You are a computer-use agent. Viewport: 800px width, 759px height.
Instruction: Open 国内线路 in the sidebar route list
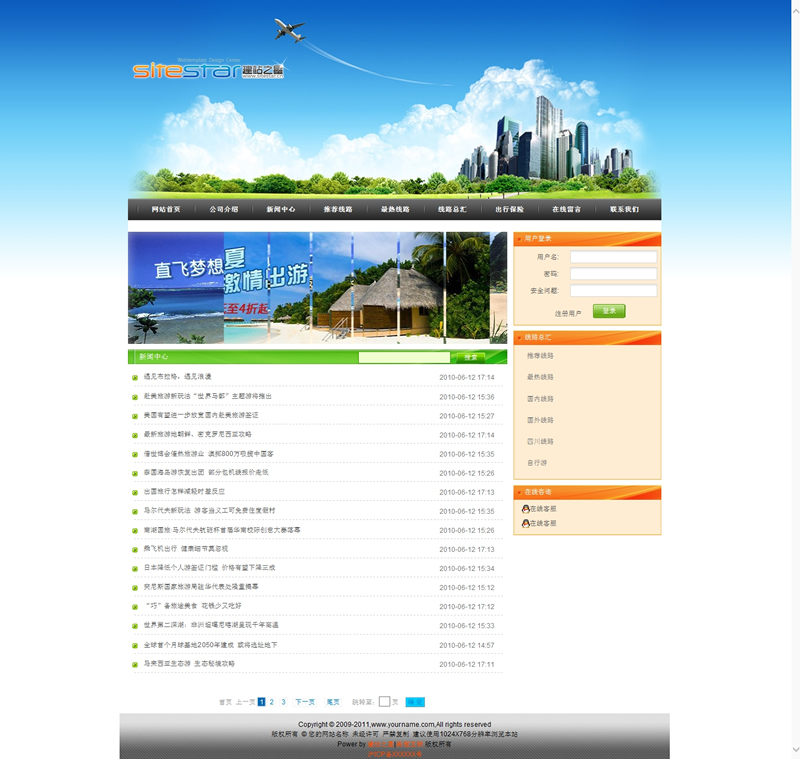[541, 399]
